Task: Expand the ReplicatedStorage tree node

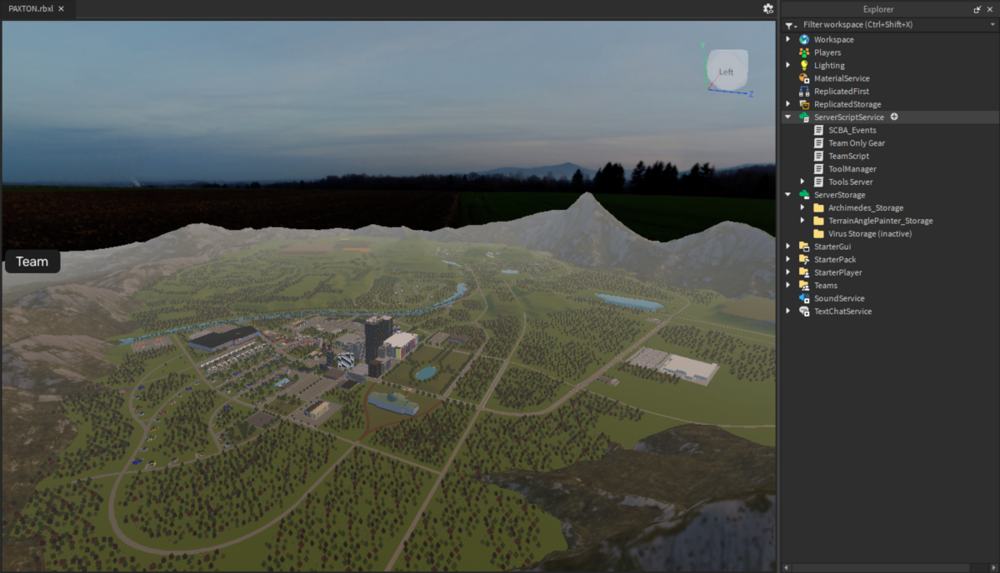Action: 788,104
